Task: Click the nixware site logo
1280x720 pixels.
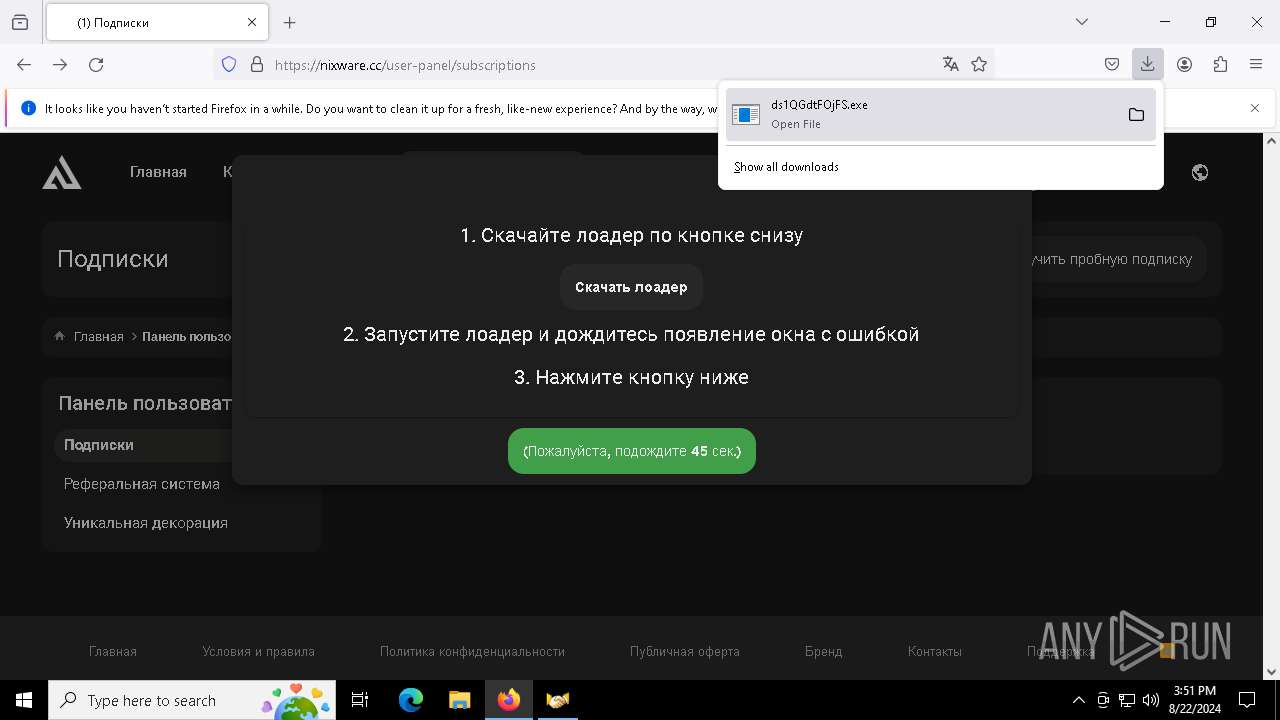Action: 62,172
